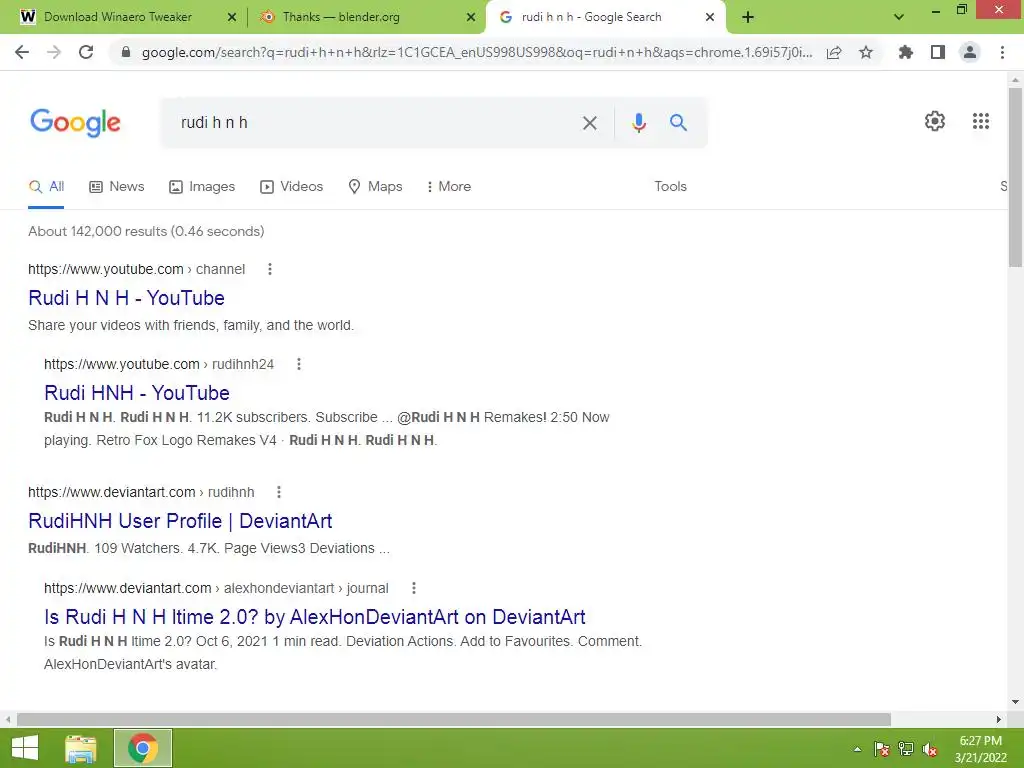Viewport: 1024px width, 768px height.
Task: Open options for youtube.com channel result
Action: pyautogui.click(x=270, y=269)
